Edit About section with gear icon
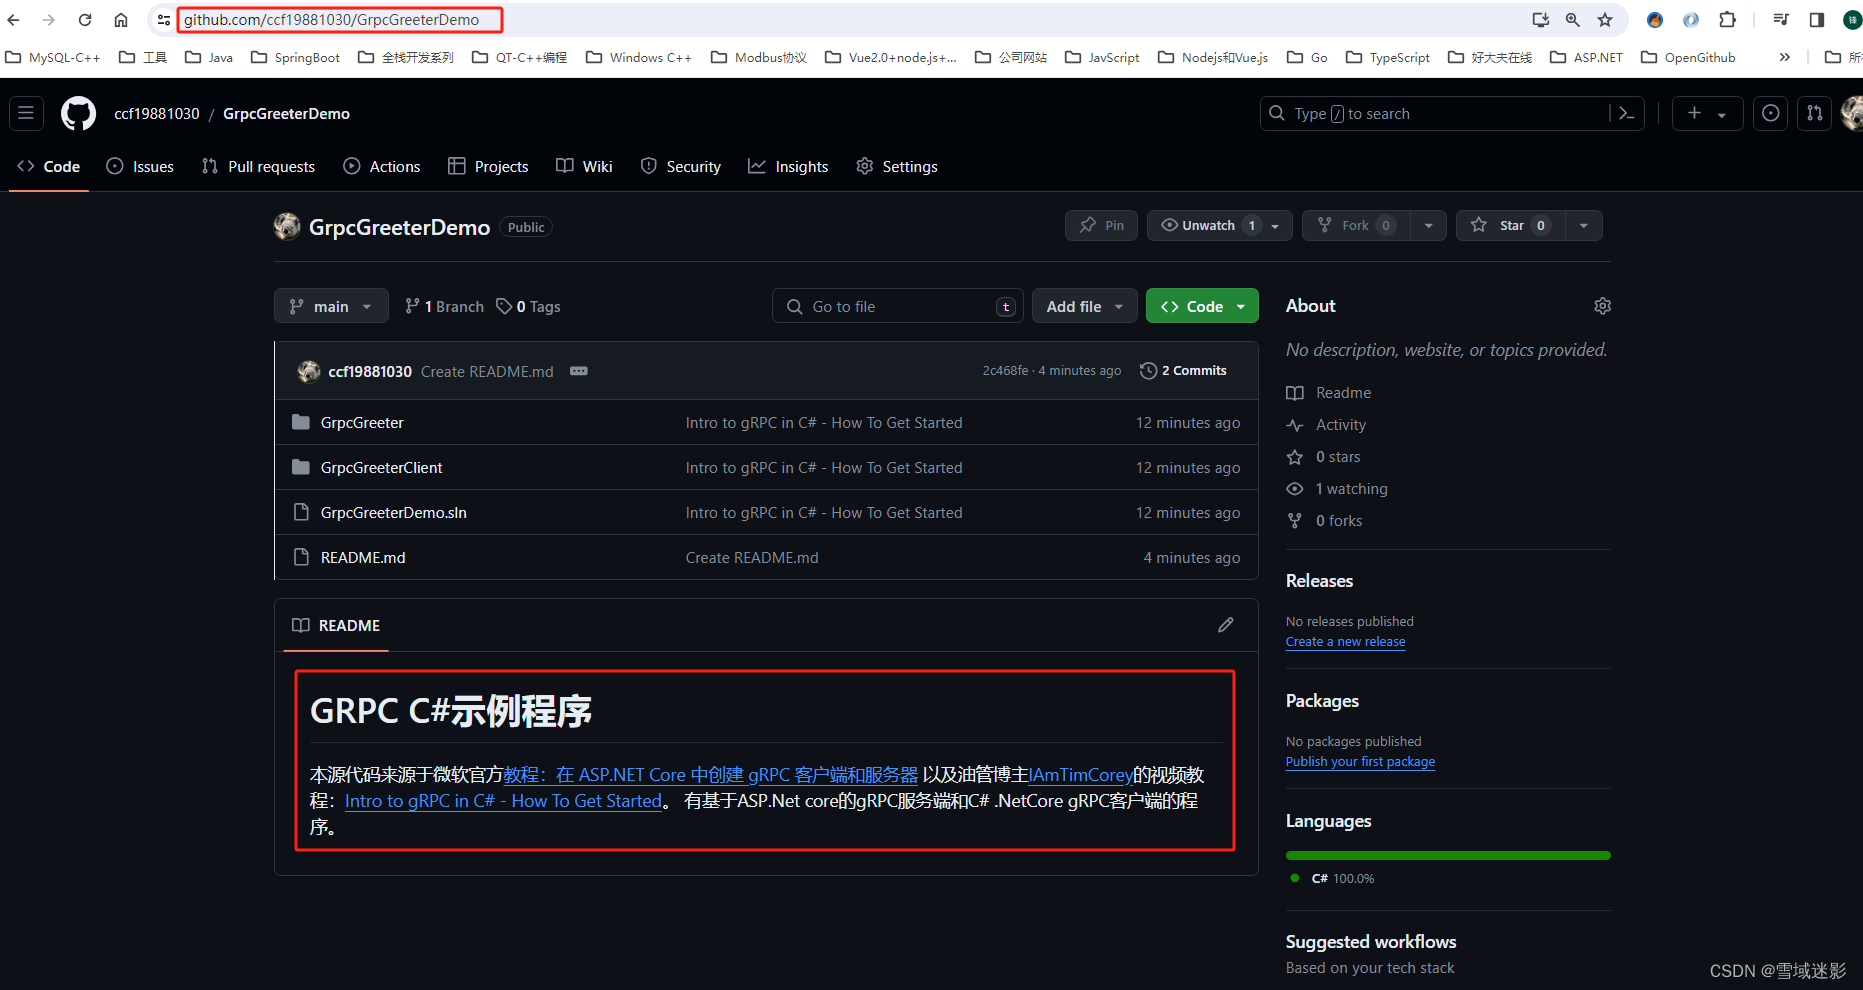Image resolution: width=1863 pixels, height=990 pixels. pos(1602,306)
